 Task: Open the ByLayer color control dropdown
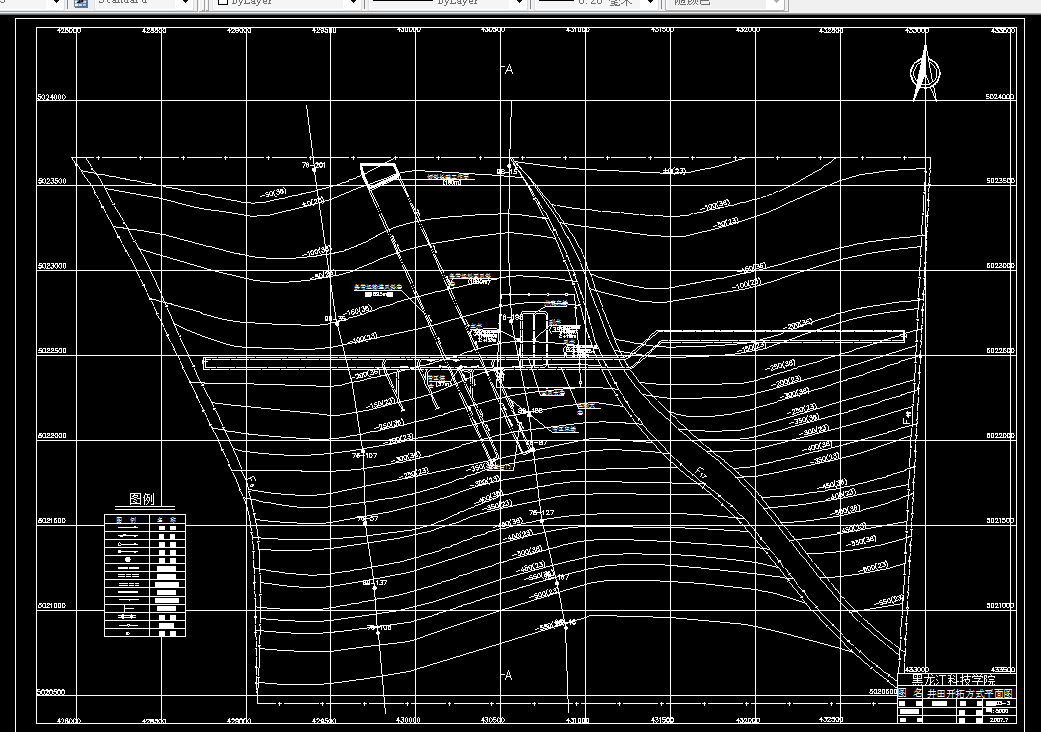(287, 3)
